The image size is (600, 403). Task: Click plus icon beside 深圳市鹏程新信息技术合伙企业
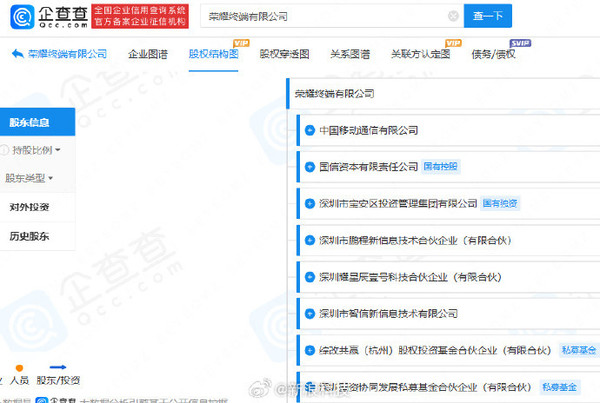pyautogui.click(x=311, y=241)
